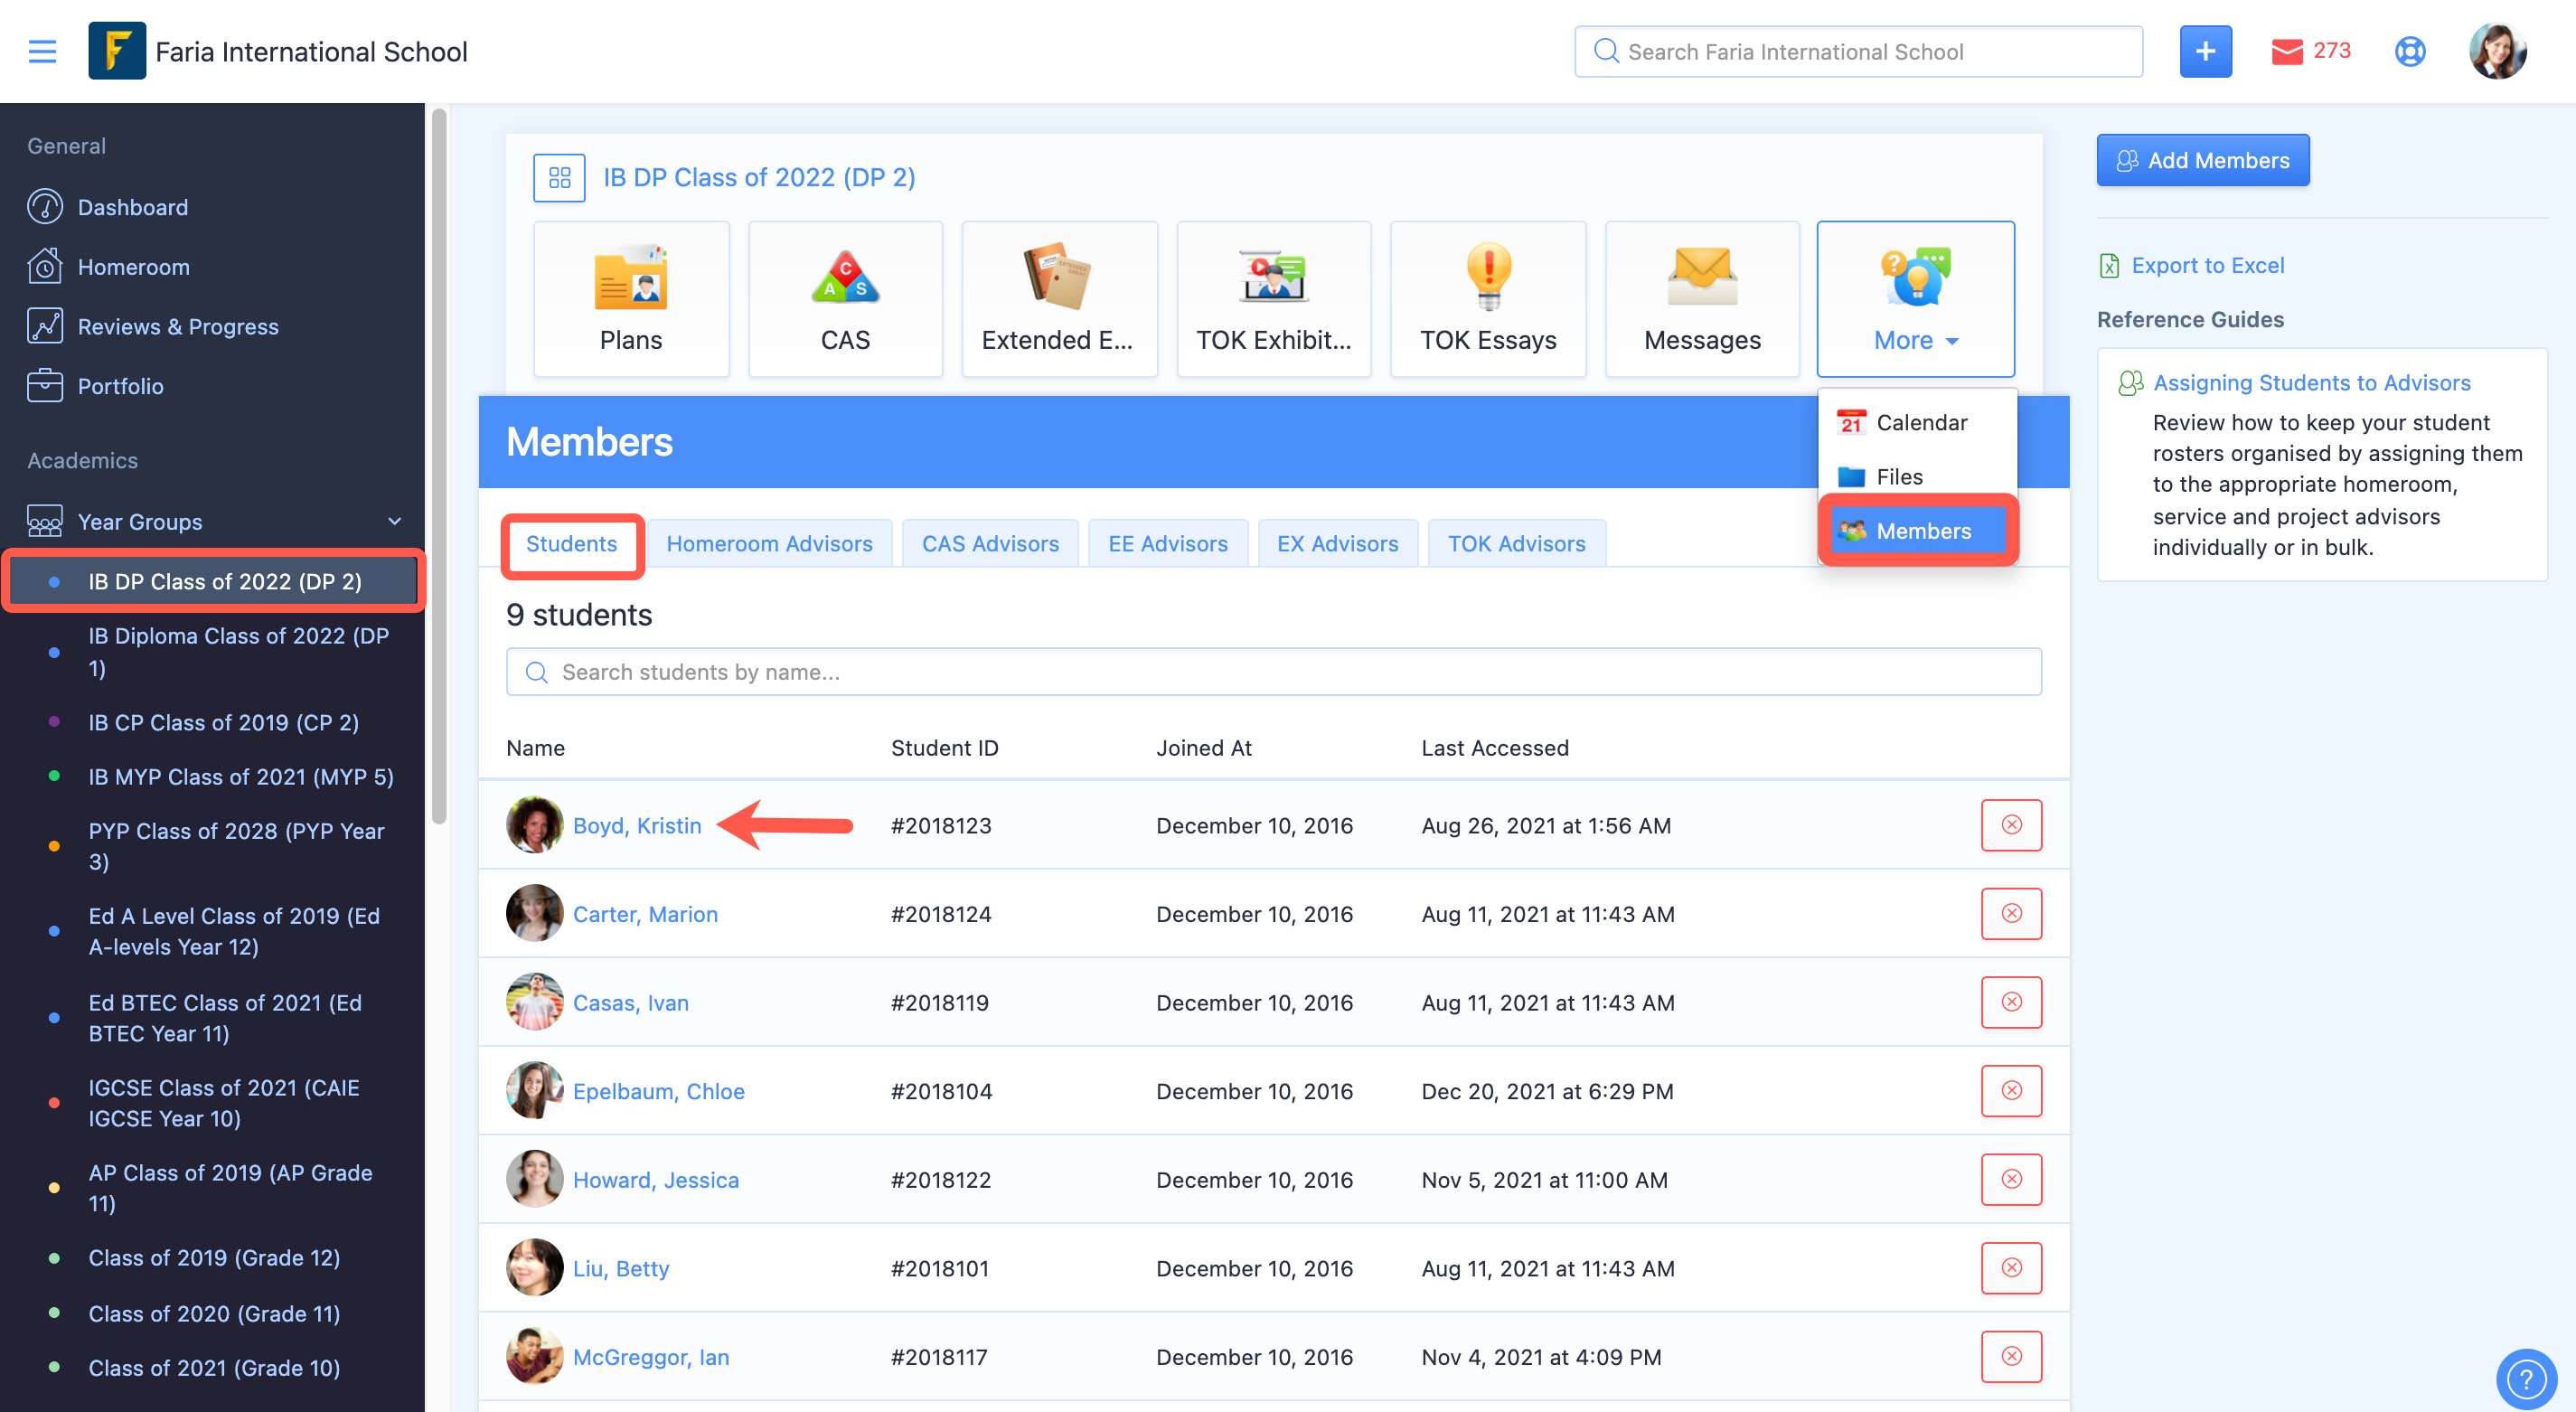Image resolution: width=2576 pixels, height=1412 pixels.
Task: Open the Plans tile
Action: 631,299
